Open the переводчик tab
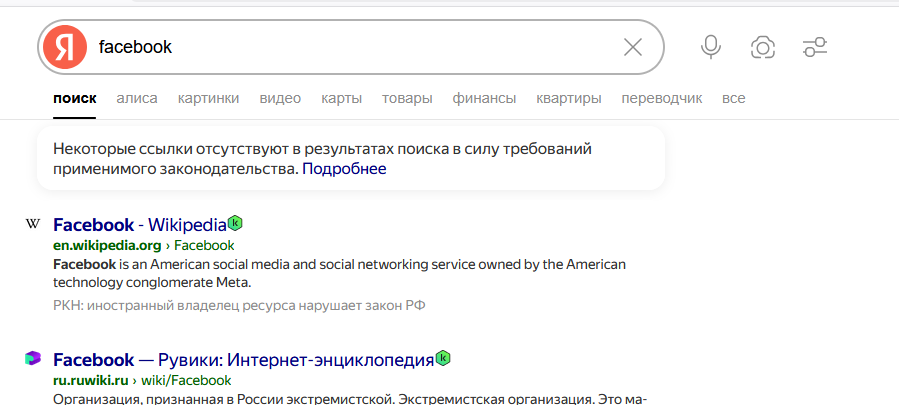 click(661, 98)
